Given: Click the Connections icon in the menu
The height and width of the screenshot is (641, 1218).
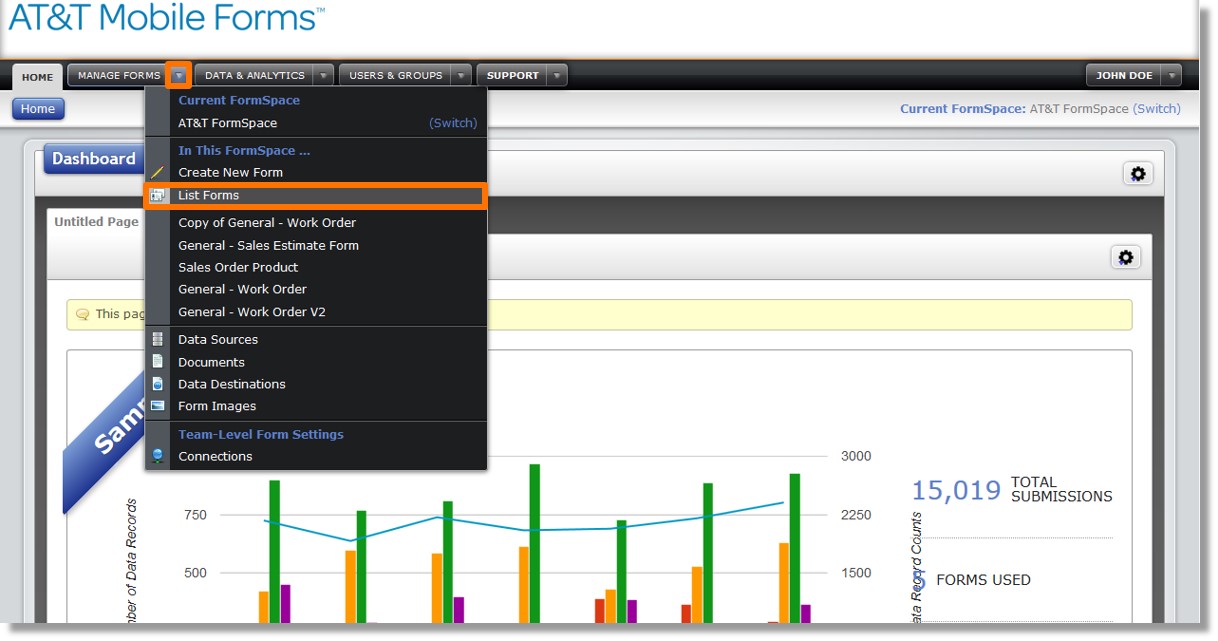Looking at the screenshot, I should 157,456.
